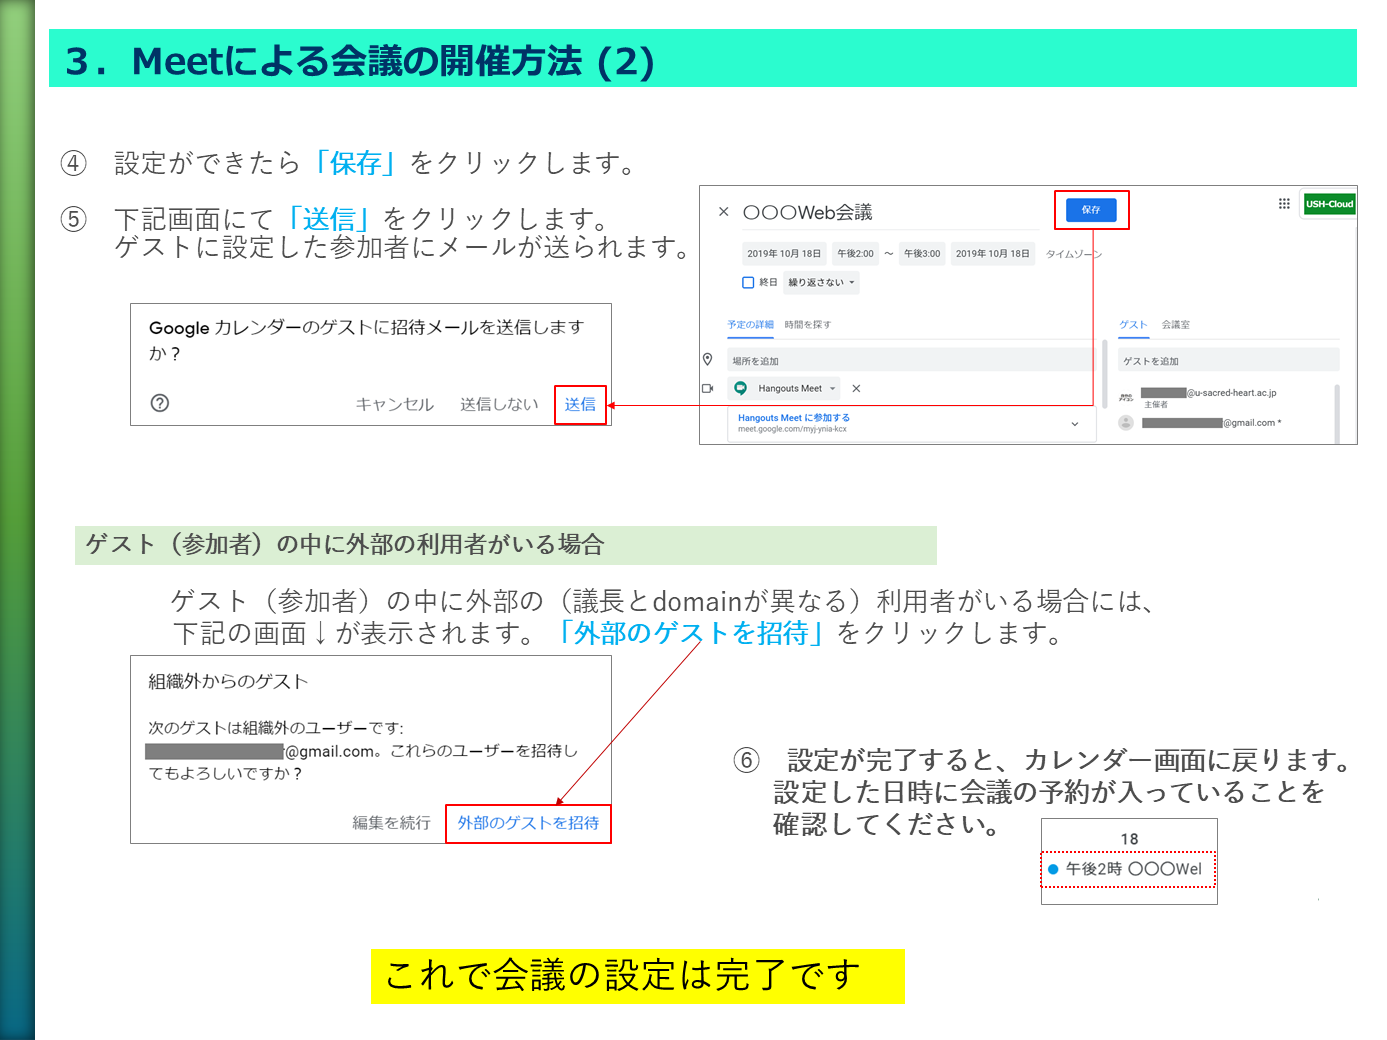Click the meet.google.com/myj-ynia-kcx URL text
This screenshot has height=1040, width=1387.
792,429
